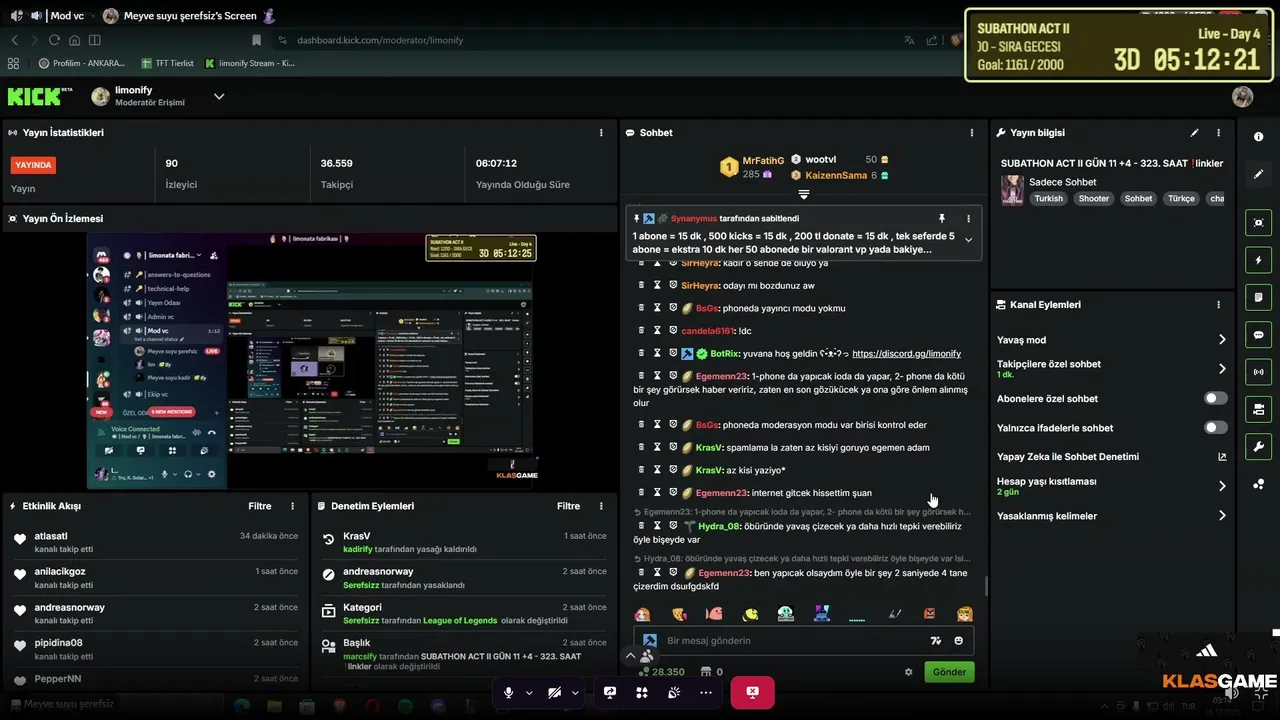Viewport: 1280px width, 720px height.
Task: Toggle the channel actions widget icon in sidebar
Action: pos(1258,409)
